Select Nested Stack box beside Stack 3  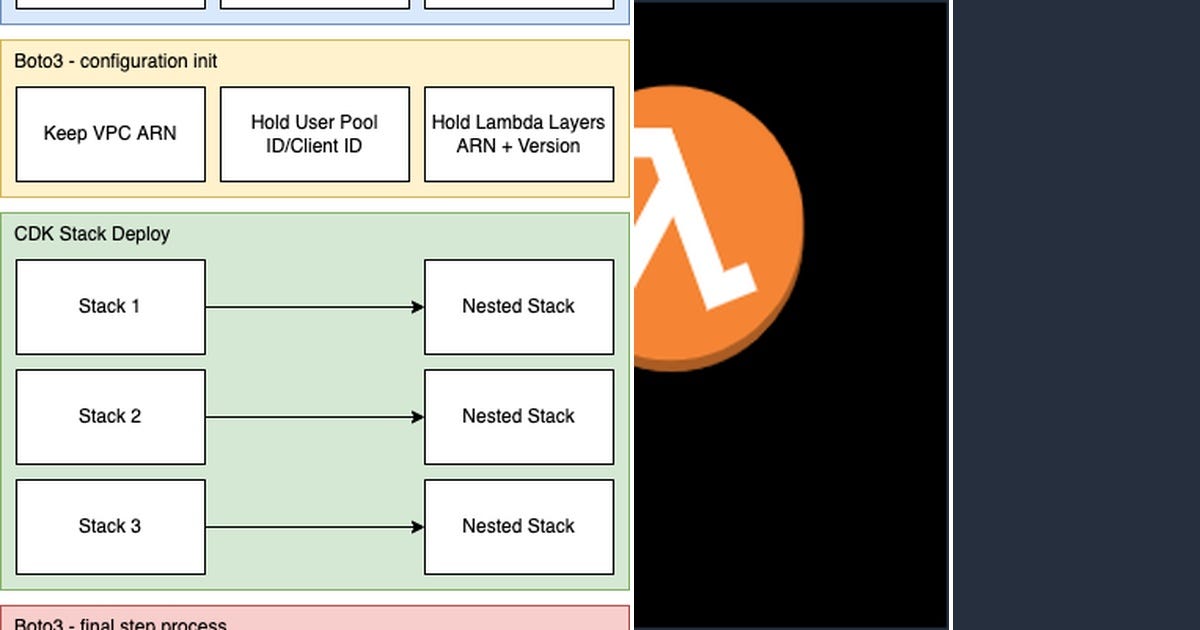tap(519, 527)
